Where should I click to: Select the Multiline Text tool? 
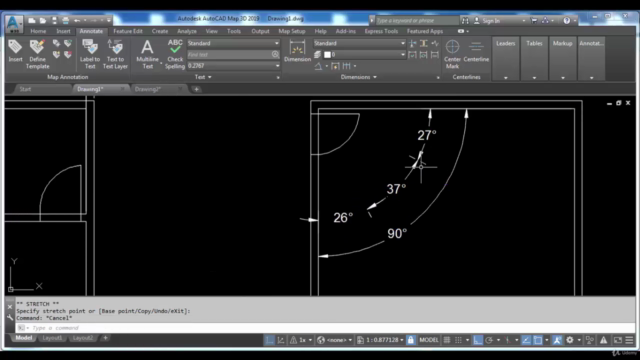[x=147, y=54]
